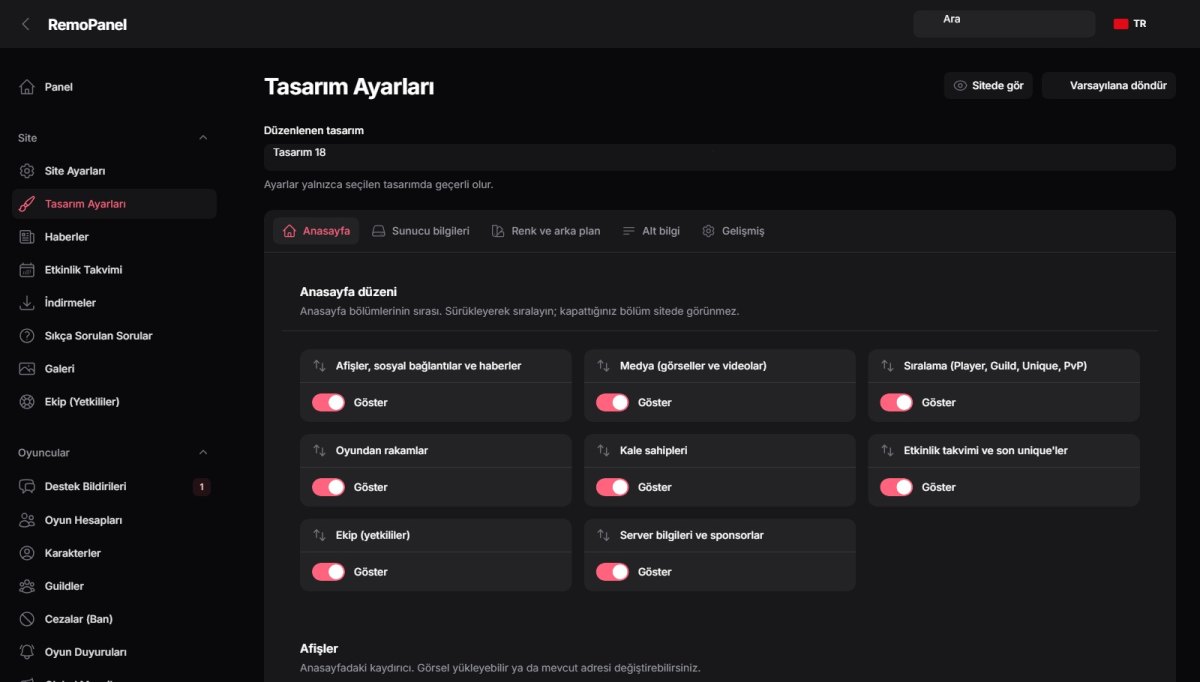Click the sort arrows on Kale sahipleri card

(604, 451)
